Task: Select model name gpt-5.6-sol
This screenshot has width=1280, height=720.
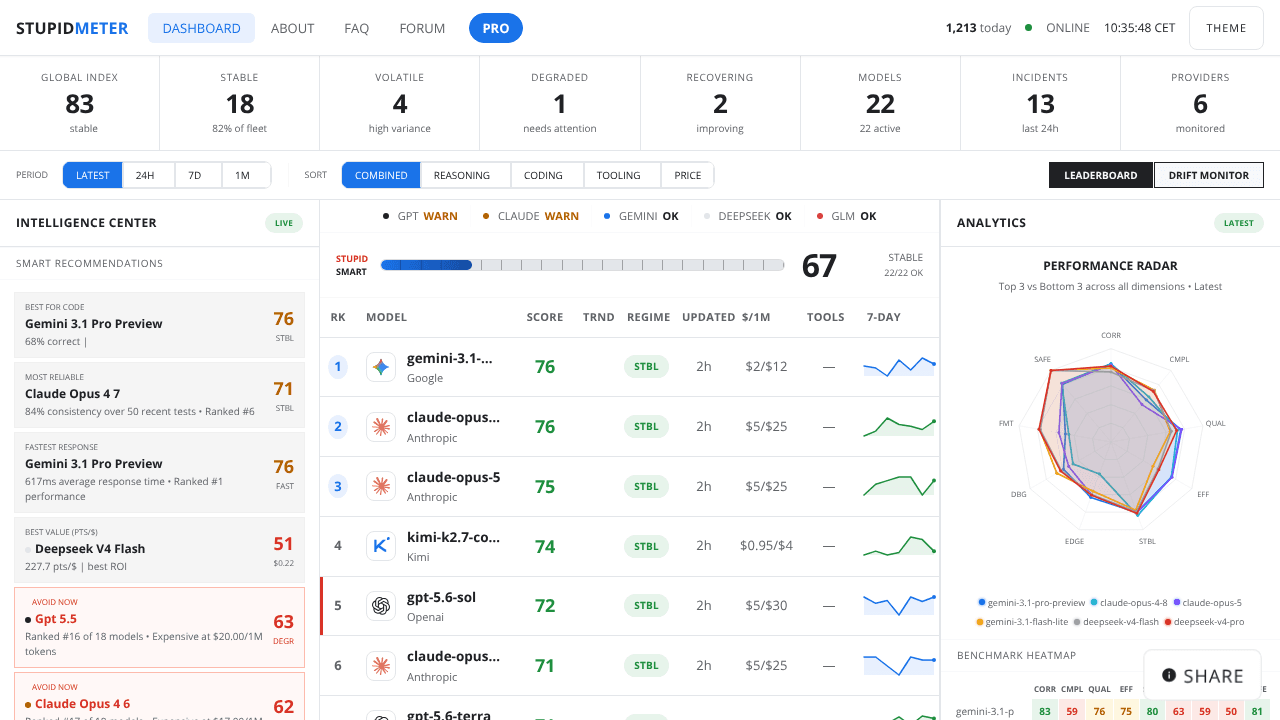Action: pyautogui.click(x=441, y=597)
